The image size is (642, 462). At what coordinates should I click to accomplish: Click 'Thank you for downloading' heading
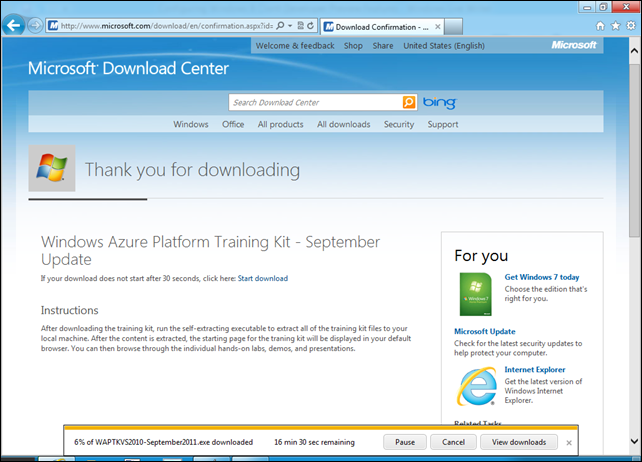point(192,170)
